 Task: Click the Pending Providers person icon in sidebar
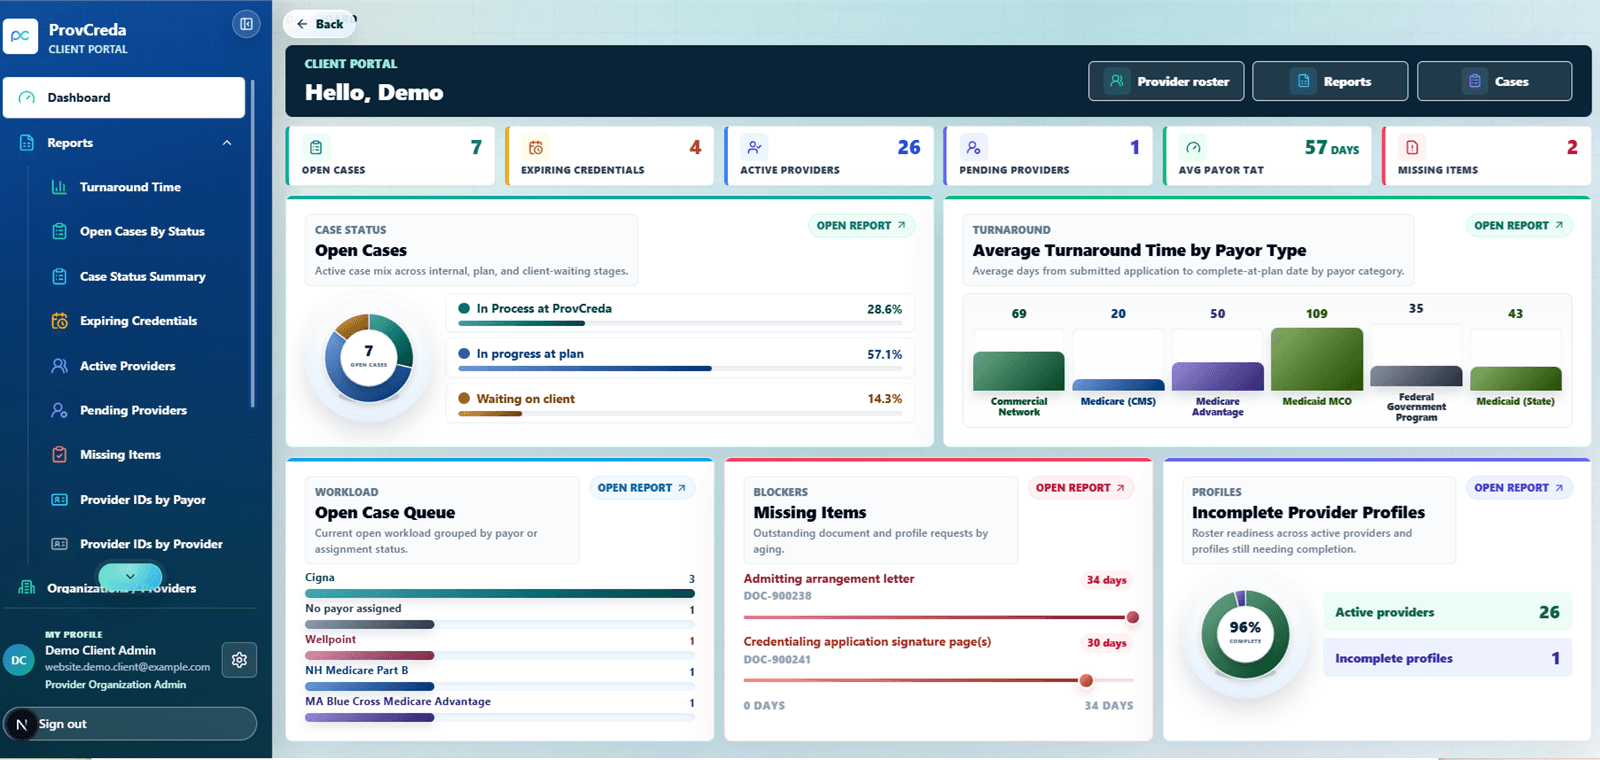[59, 410]
